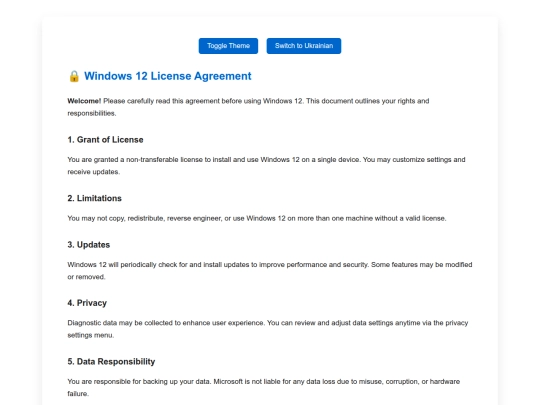Click the paragraph about backing up data

[263, 387]
